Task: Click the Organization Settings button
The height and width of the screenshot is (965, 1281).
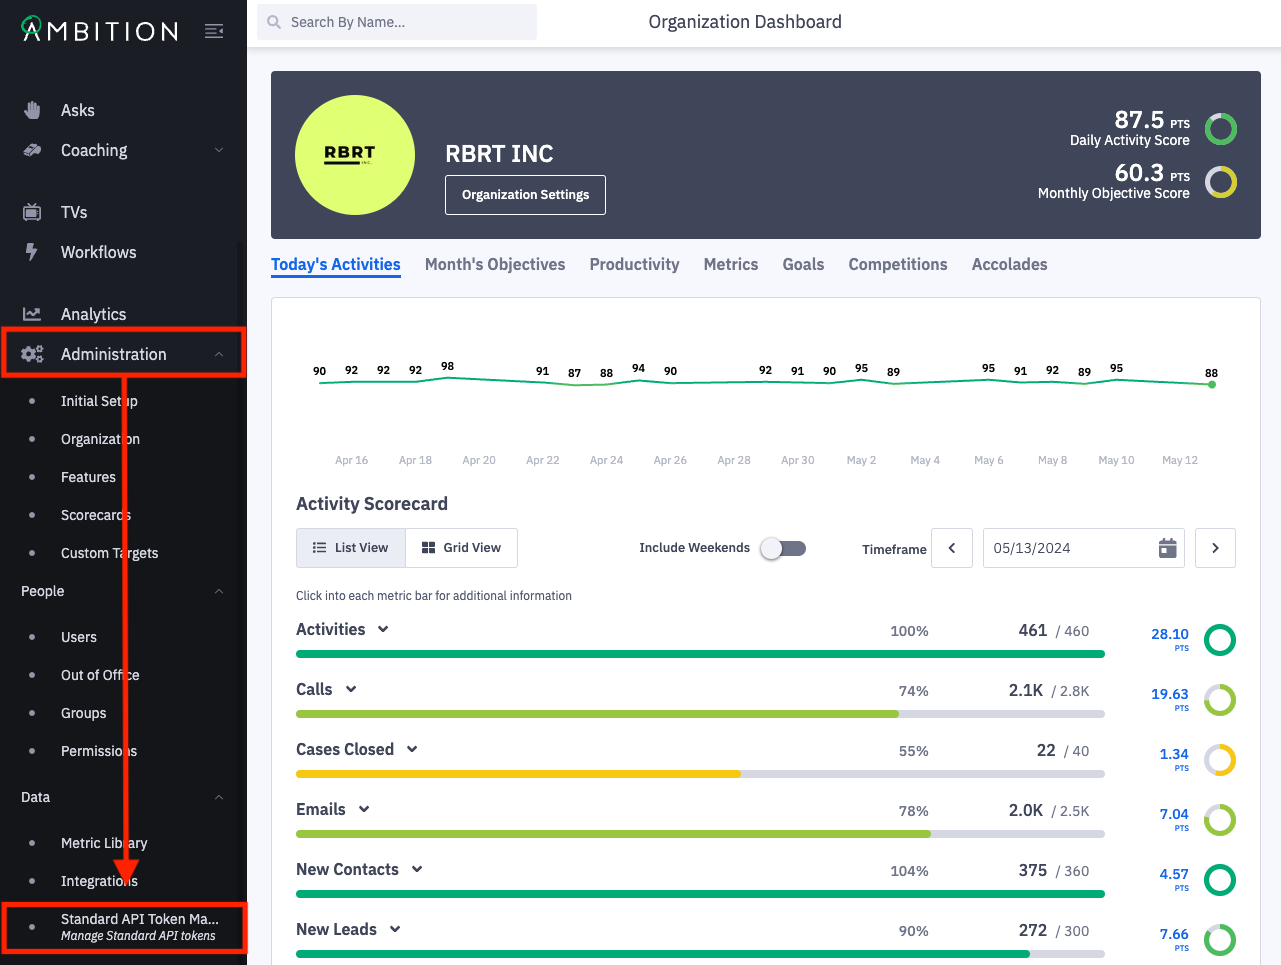Action: (525, 195)
